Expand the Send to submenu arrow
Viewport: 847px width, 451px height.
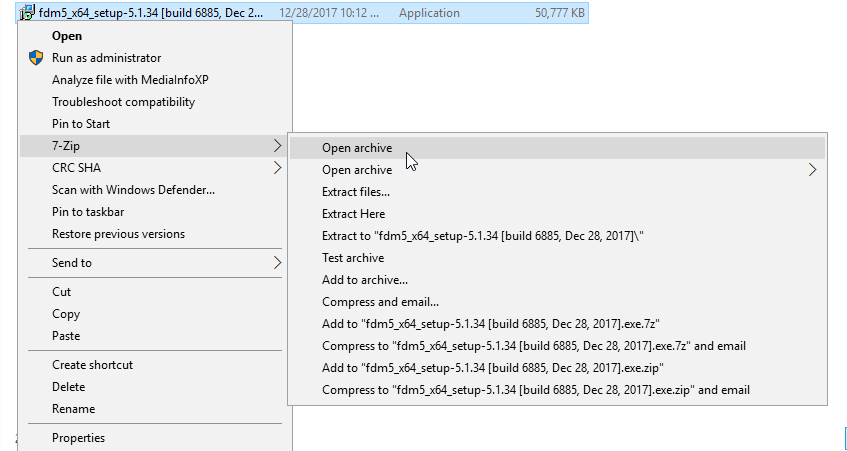tap(277, 263)
